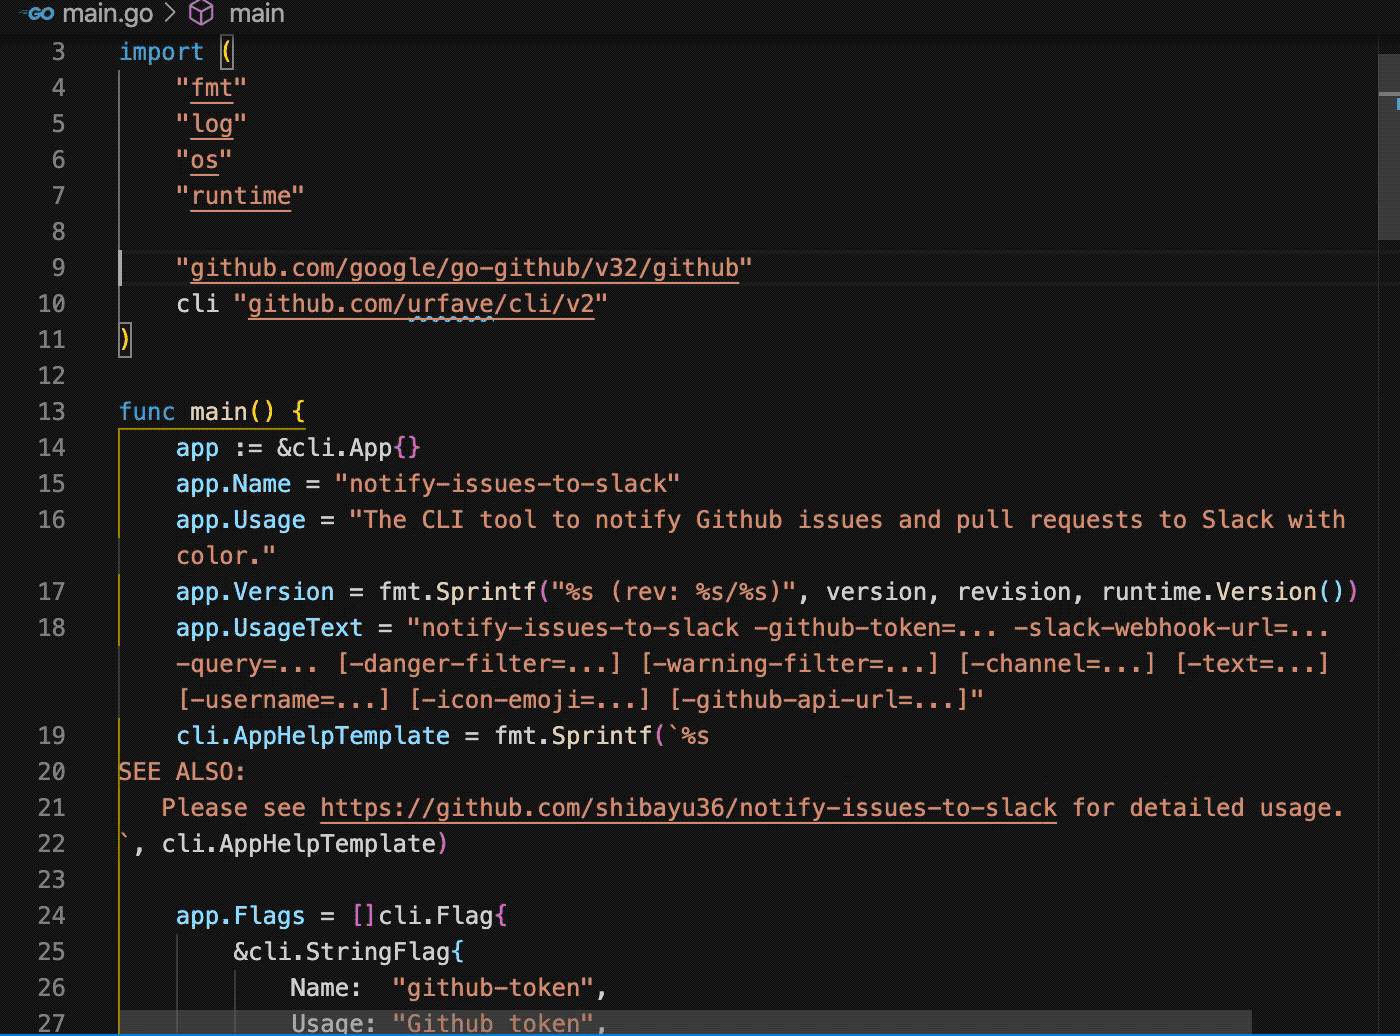Click "app.UsageText" on line 18
The width and height of the screenshot is (1400, 1036).
pos(270,628)
